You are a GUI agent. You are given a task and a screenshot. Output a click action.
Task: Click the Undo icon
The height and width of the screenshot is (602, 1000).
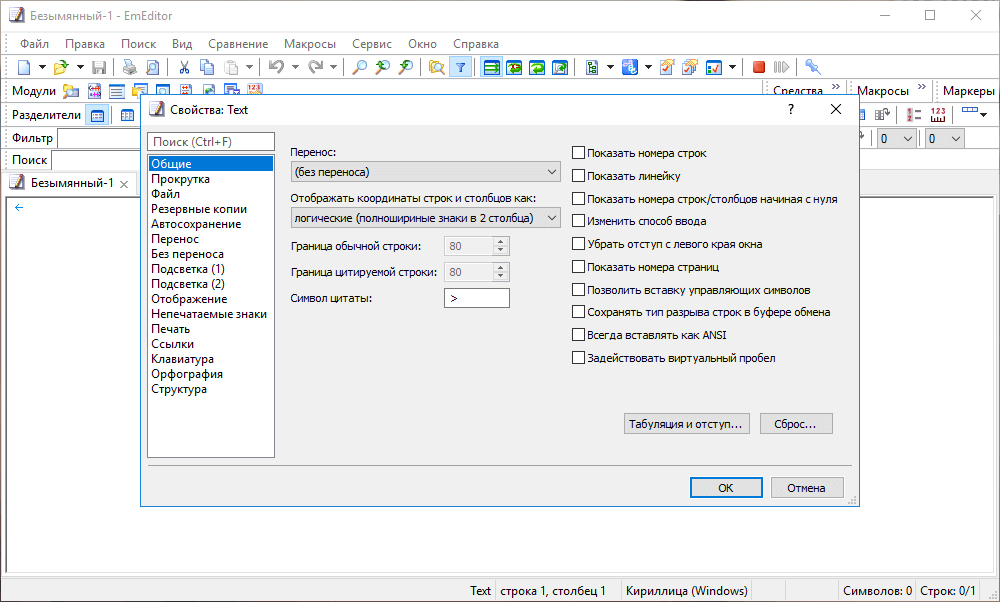pyautogui.click(x=275, y=65)
